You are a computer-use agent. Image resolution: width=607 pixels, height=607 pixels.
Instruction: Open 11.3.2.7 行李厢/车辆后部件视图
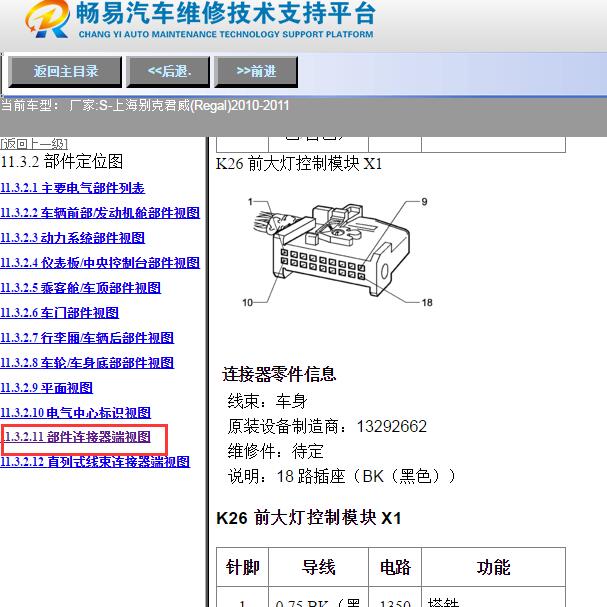tap(87, 338)
